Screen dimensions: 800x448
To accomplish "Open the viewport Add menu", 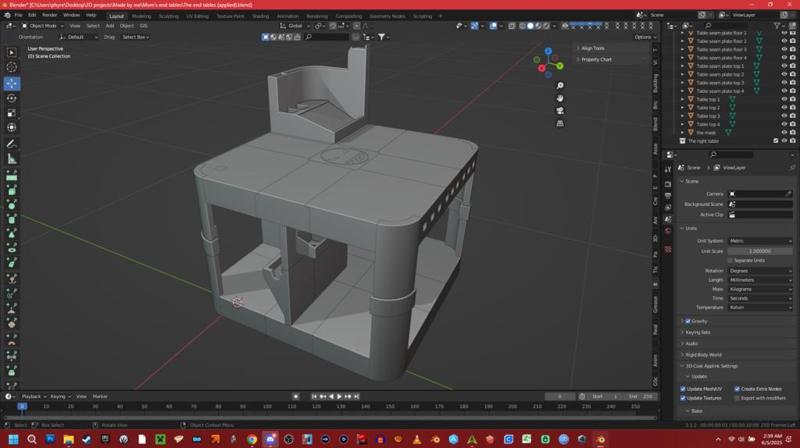I will tap(110, 26).
